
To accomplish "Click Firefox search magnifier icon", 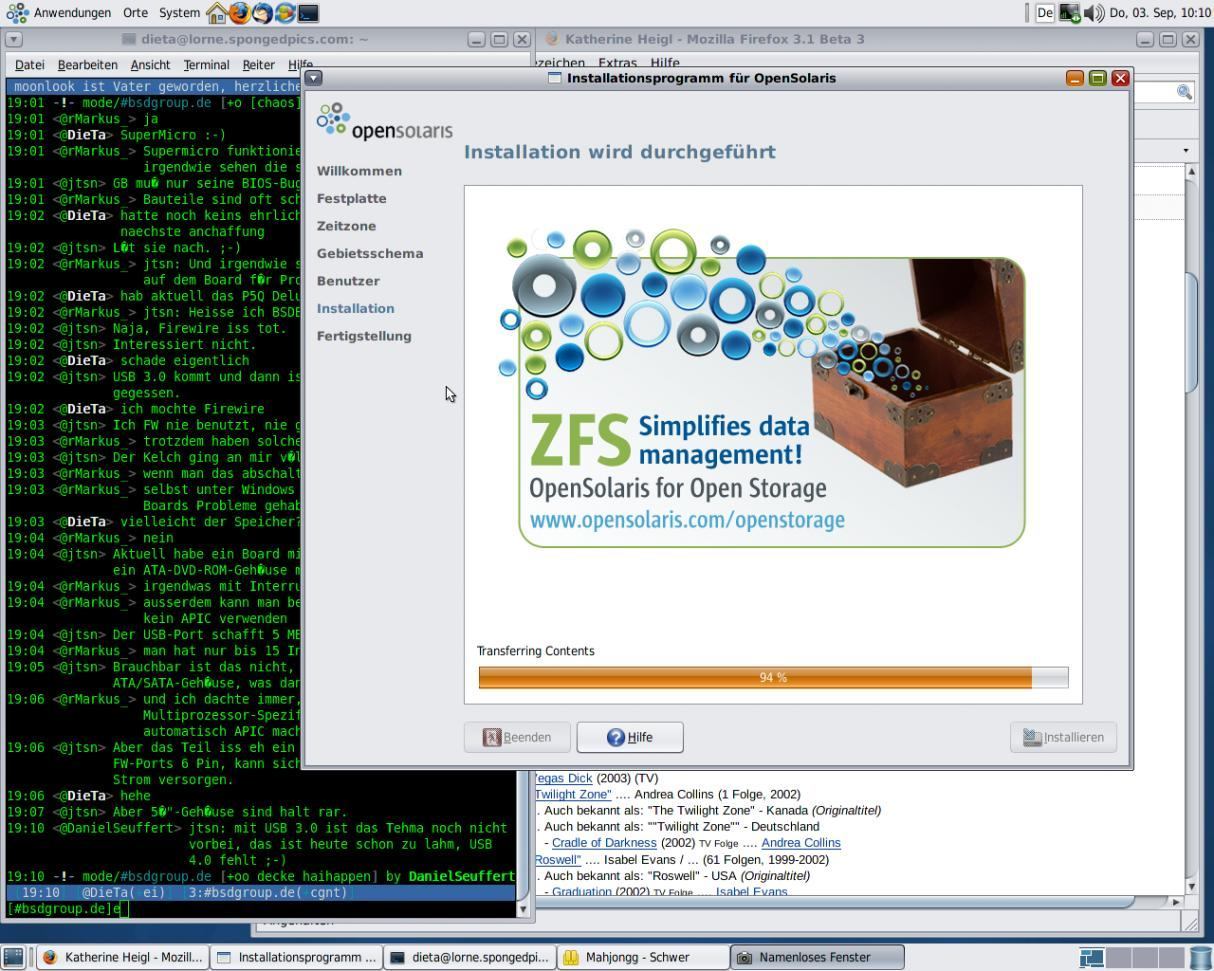I will click(1184, 92).
